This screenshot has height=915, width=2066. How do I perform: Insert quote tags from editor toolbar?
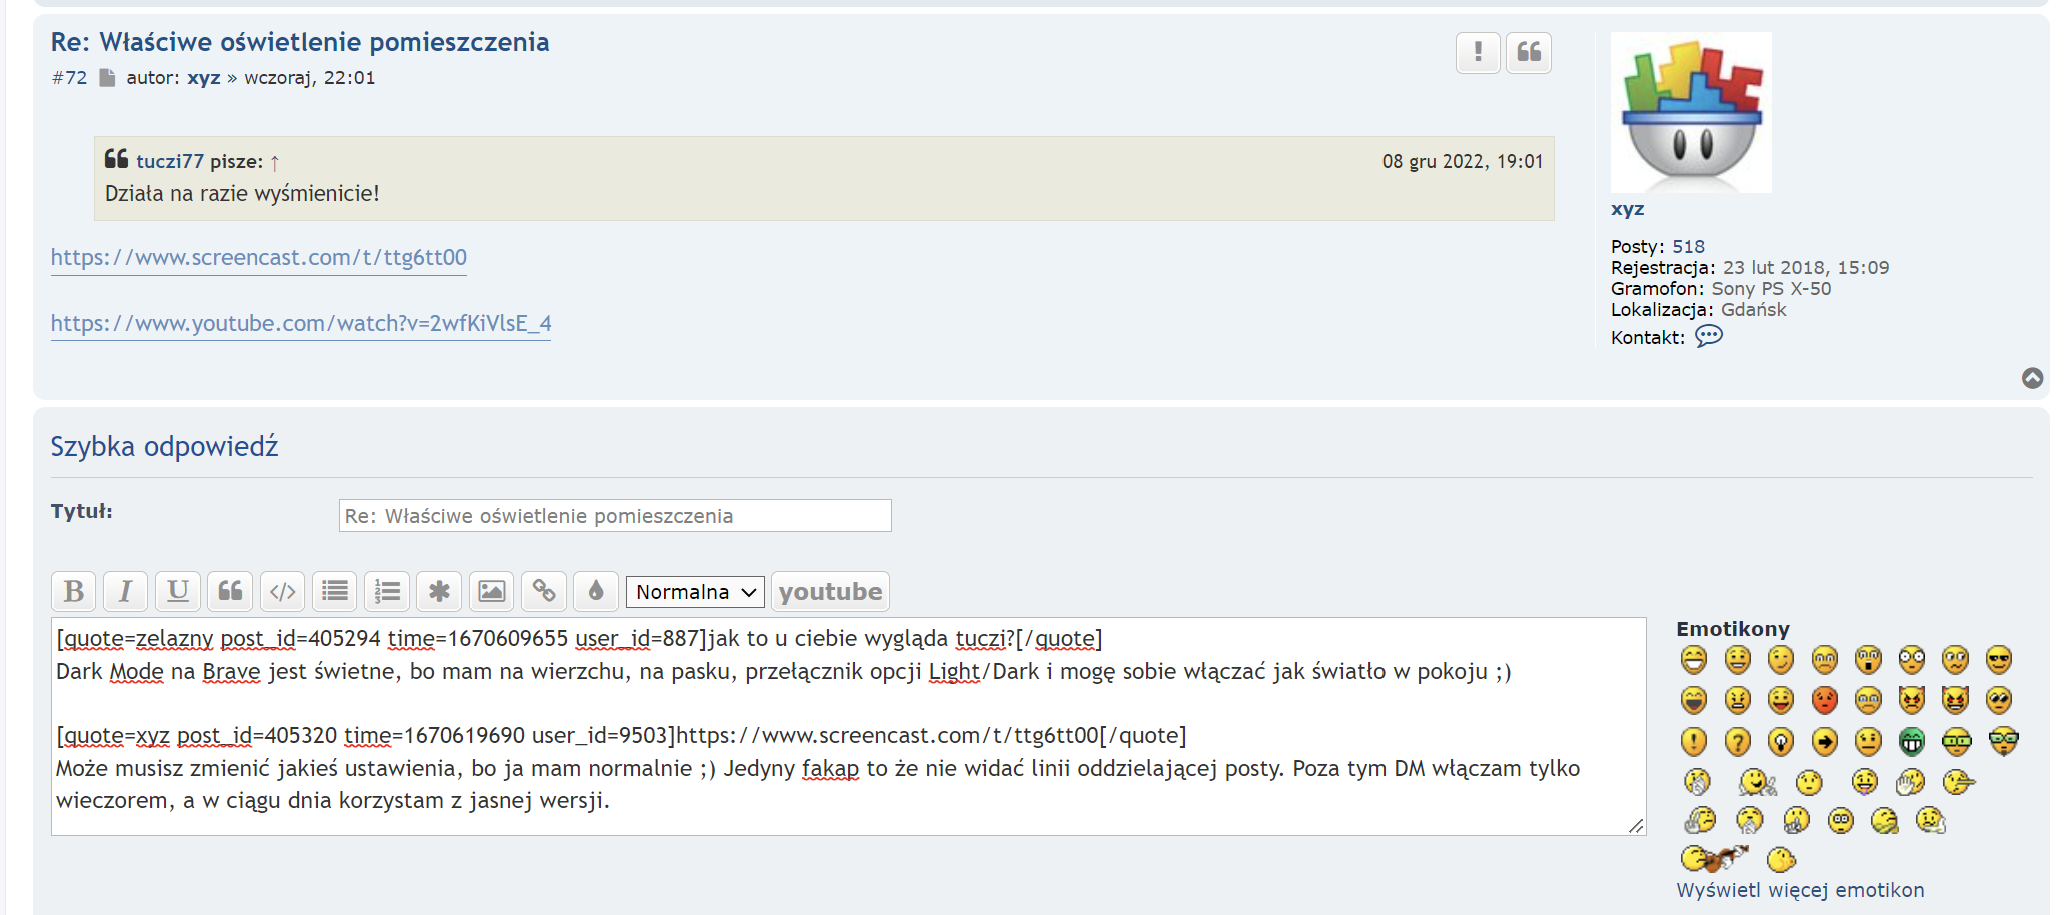click(x=230, y=591)
